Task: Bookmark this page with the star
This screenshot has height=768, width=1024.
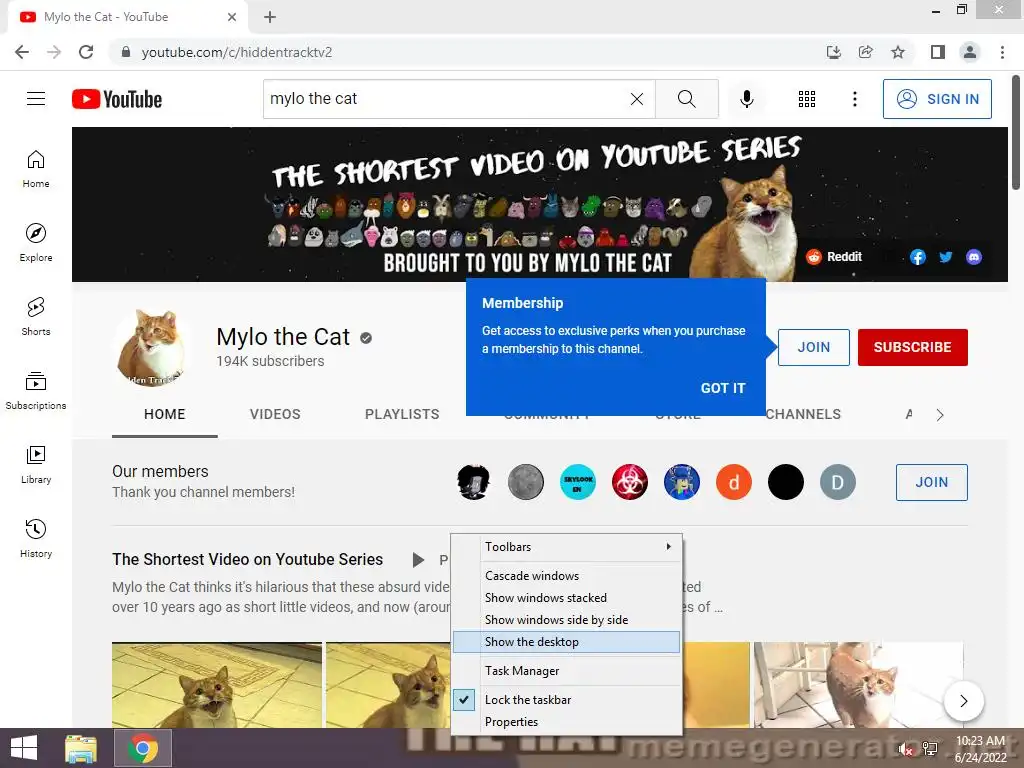Action: click(898, 52)
